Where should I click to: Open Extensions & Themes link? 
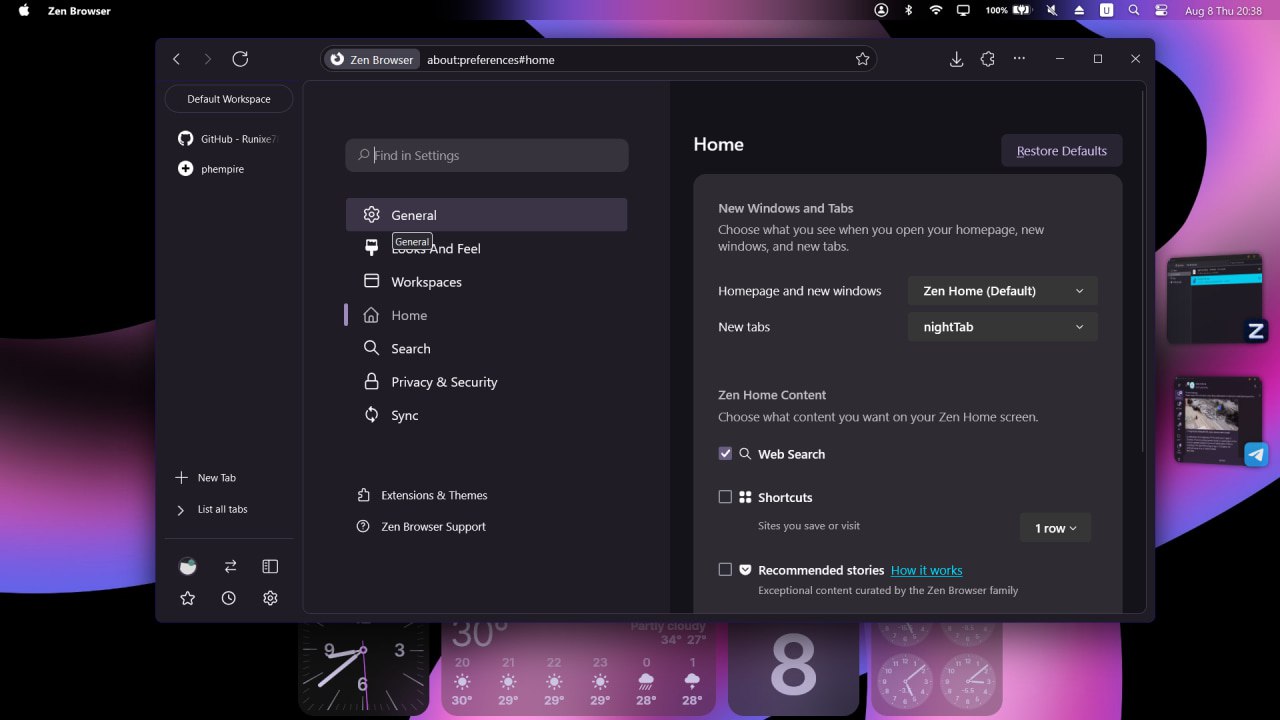point(422,495)
